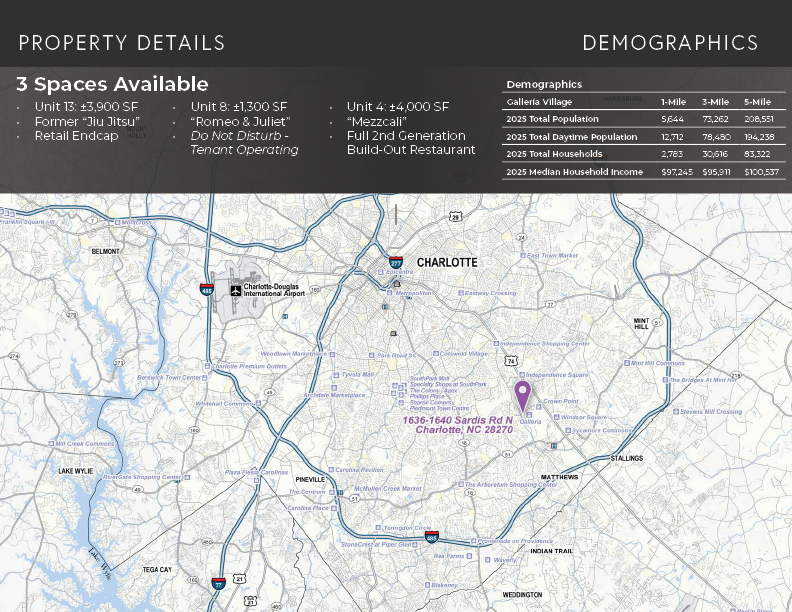Click the route 27 marker east of Eastway Crossing
Screen dimensions: 792x612
coord(551,304)
